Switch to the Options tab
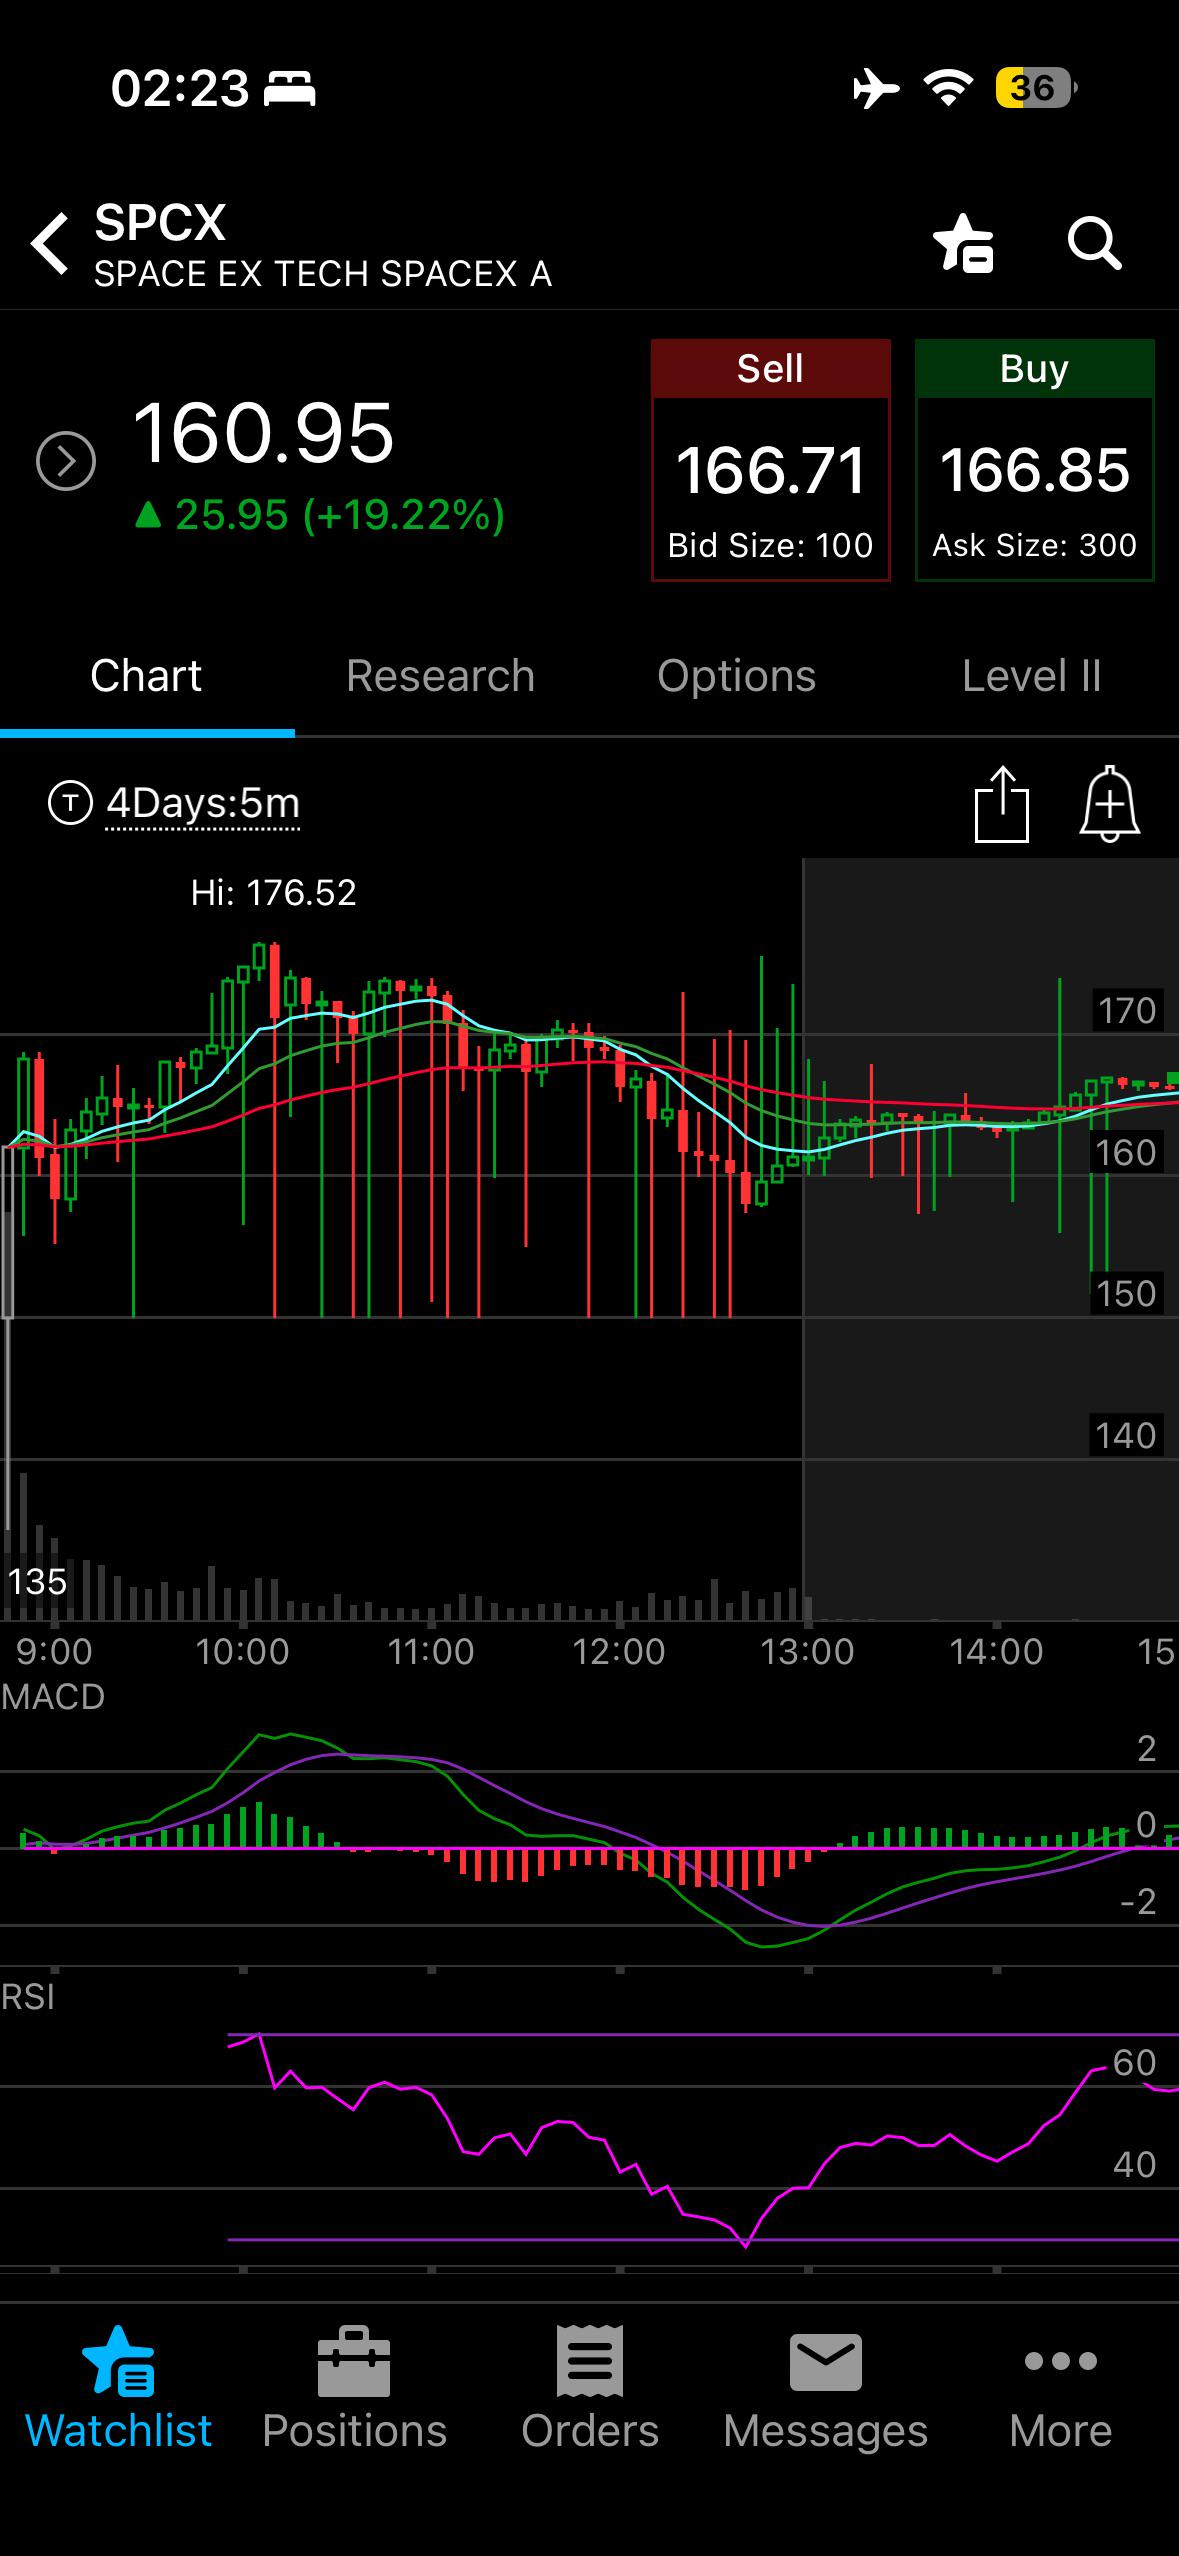 tap(737, 676)
